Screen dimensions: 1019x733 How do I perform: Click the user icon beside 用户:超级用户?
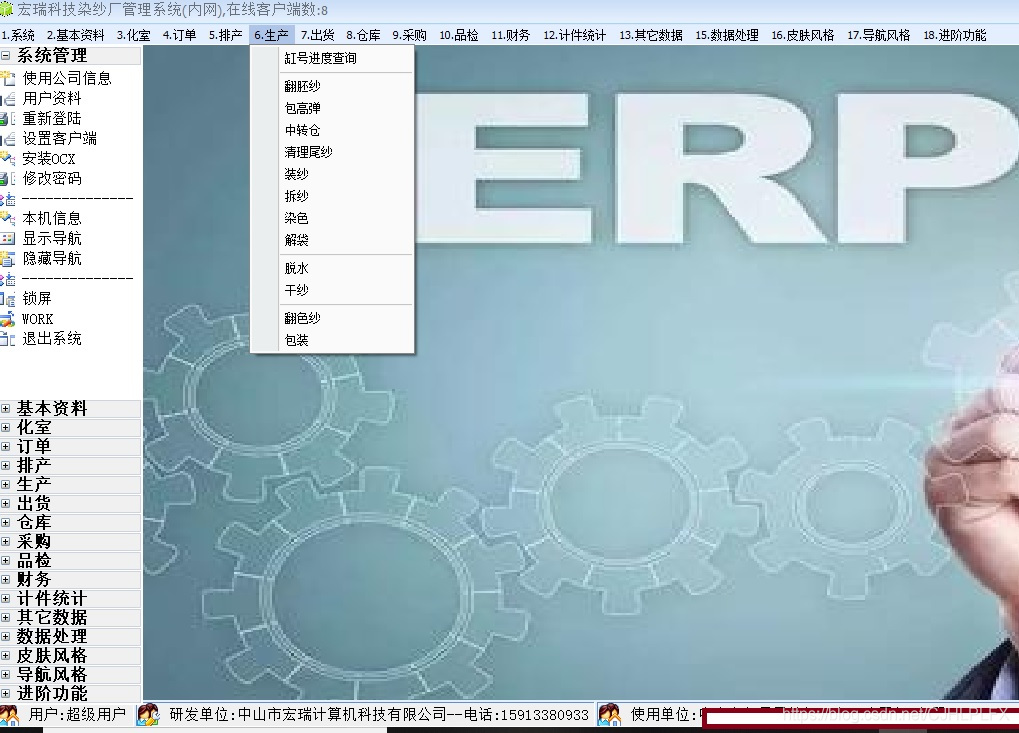coord(9,715)
